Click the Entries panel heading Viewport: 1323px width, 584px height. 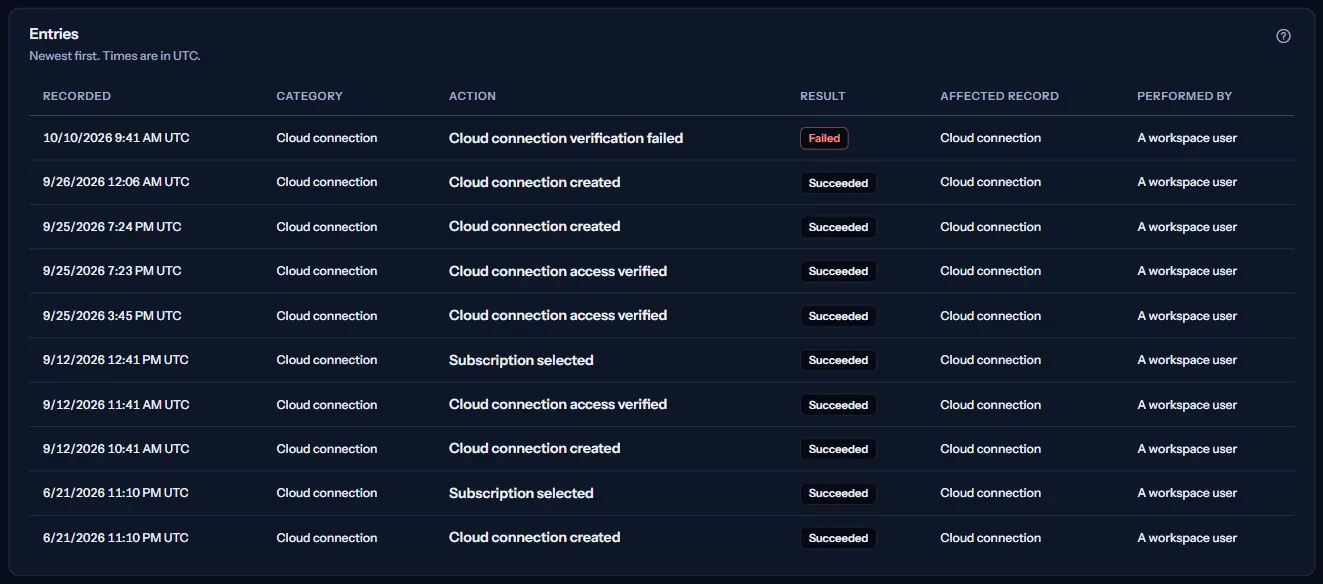tap(54, 34)
